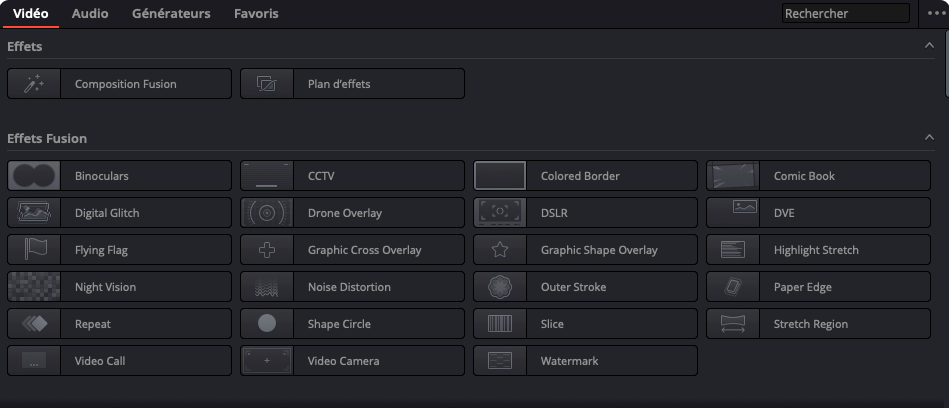
Task: Open the three-dot options menu
Action: coord(937,14)
